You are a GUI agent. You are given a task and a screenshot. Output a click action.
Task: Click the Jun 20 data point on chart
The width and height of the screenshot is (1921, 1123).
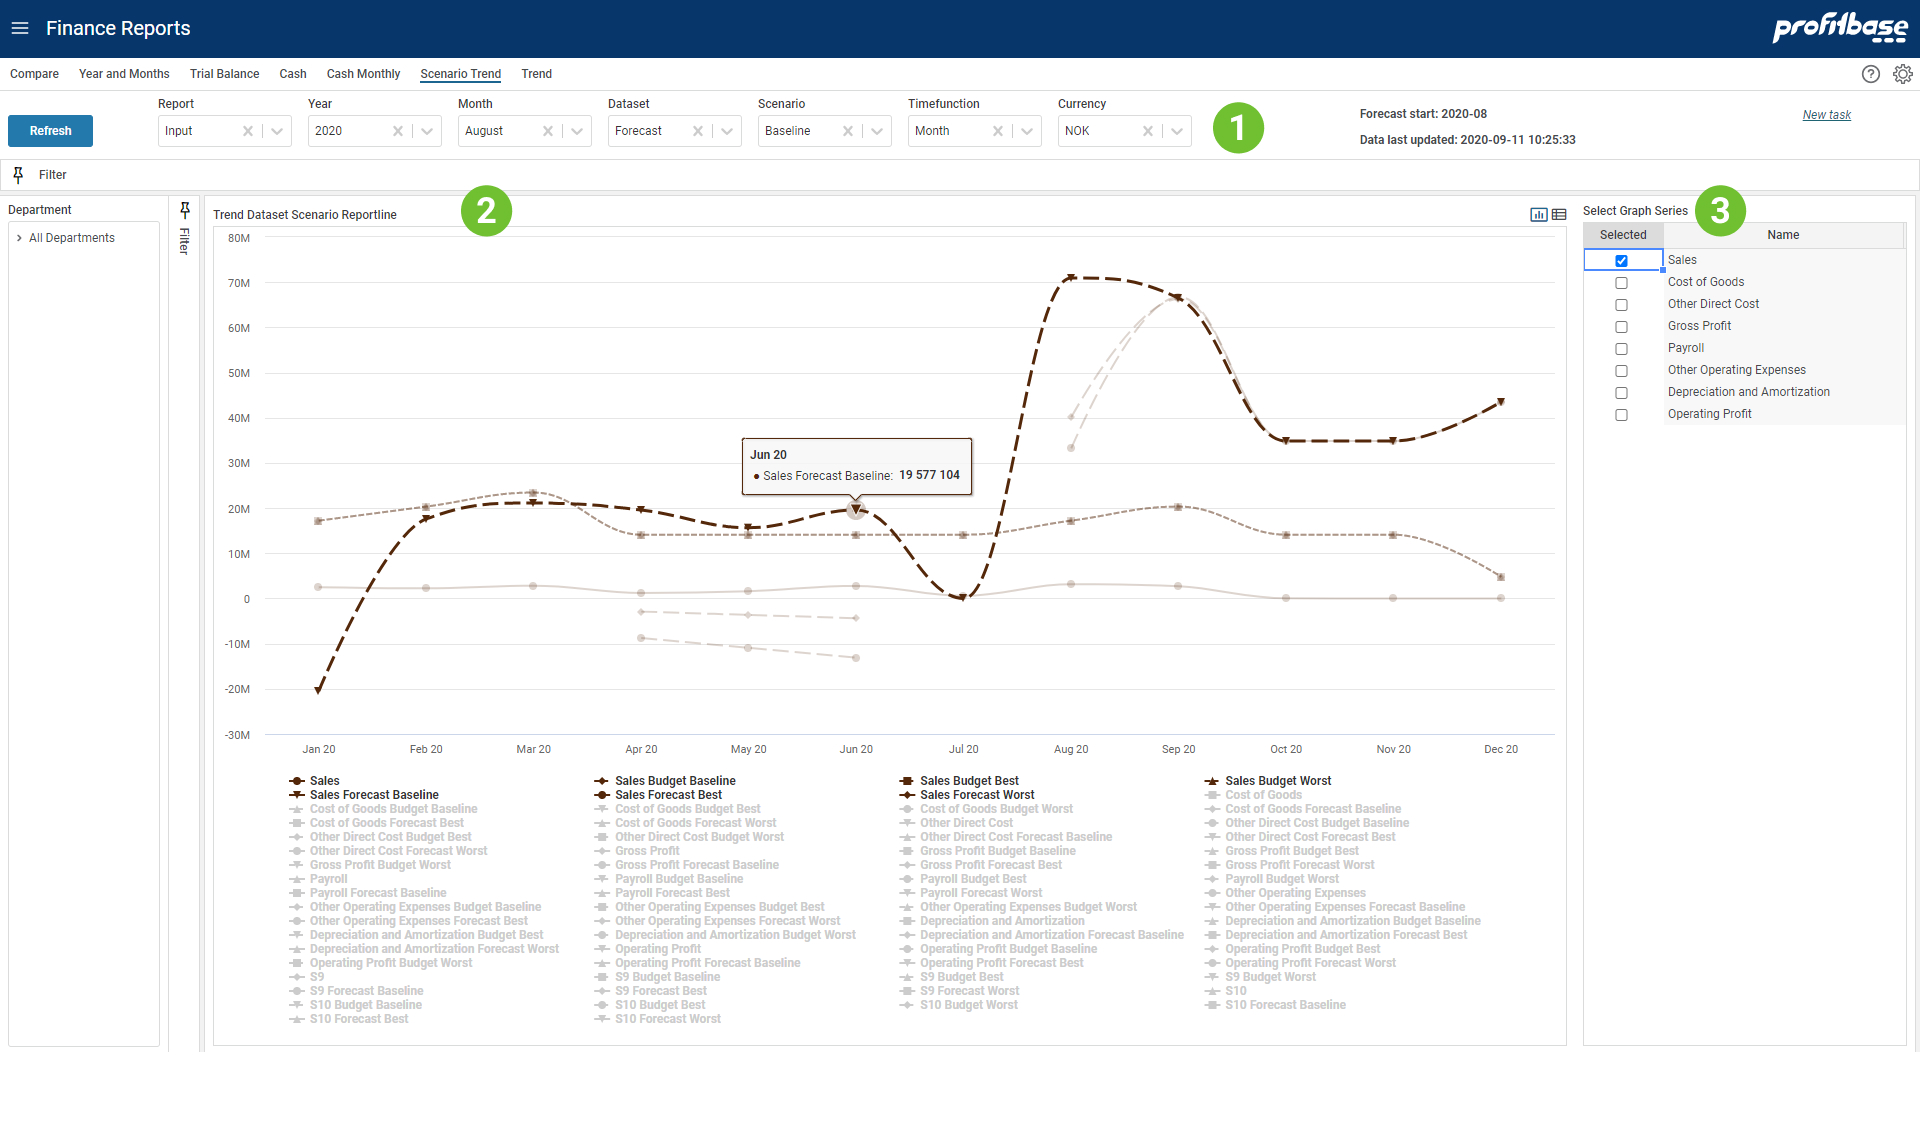(x=856, y=510)
